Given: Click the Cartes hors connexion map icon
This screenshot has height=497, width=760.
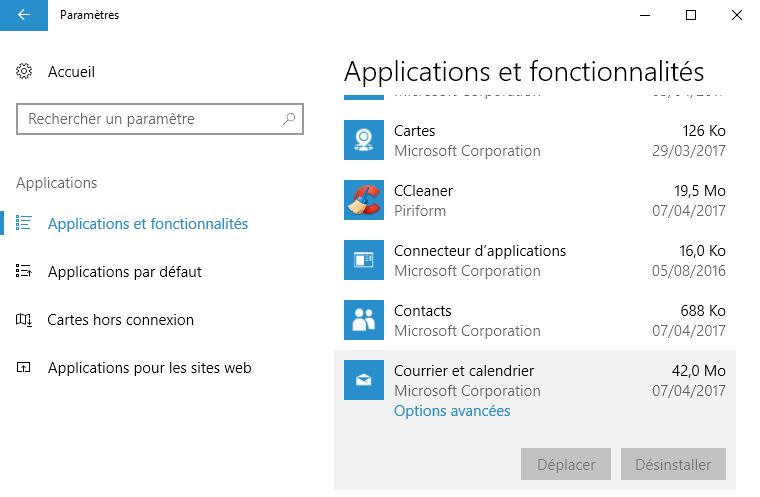Looking at the screenshot, I should coord(24,320).
